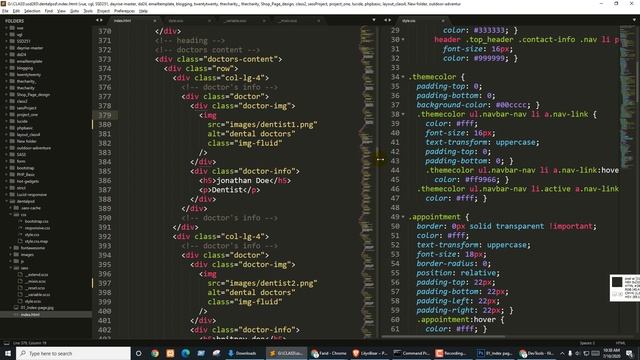Open the Selection menu
640x360 pixels.
tap(32, 11)
